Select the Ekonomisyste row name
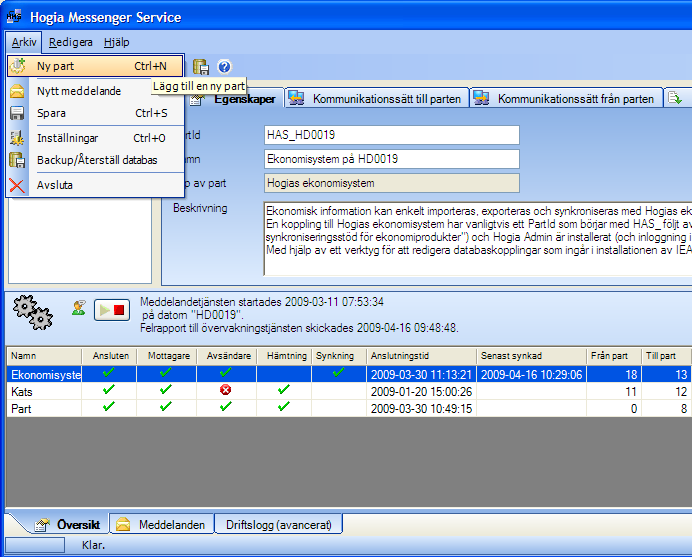 coord(44,375)
